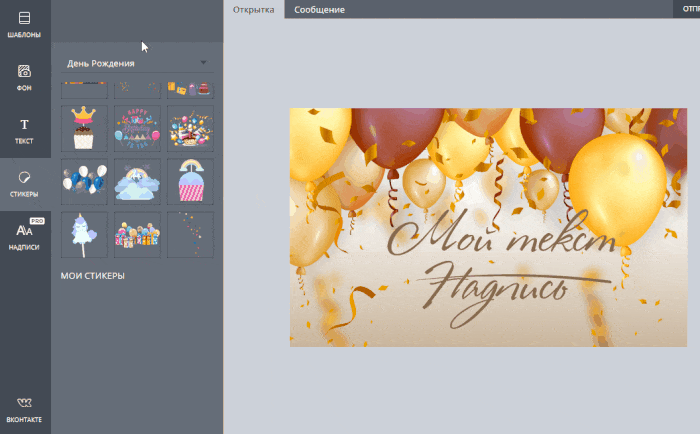Viewport: 700px width, 434px height.
Task: Select the 'Мой текст' caption on card
Action: [x=500, y=234]
